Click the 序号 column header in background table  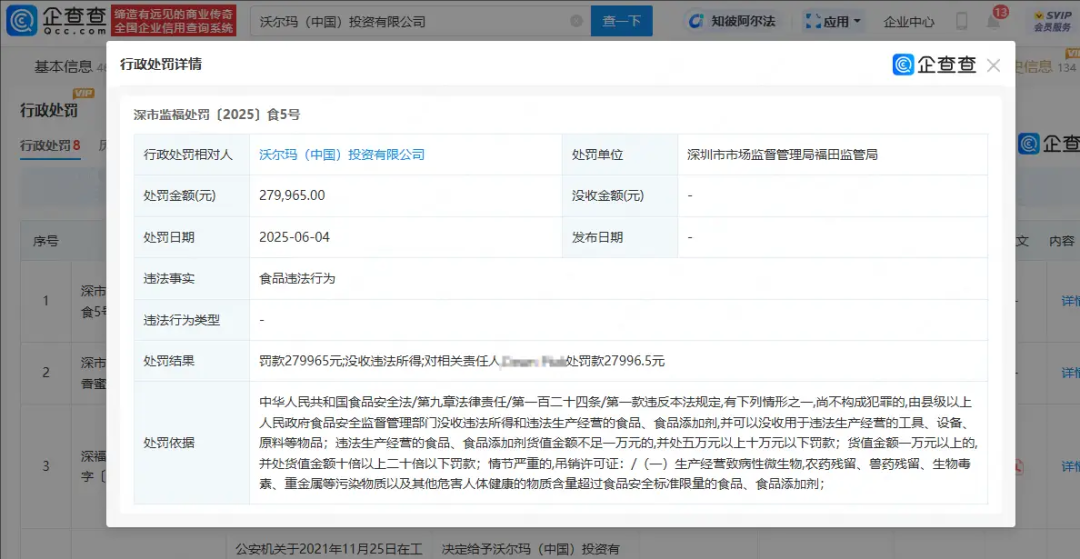45,241
